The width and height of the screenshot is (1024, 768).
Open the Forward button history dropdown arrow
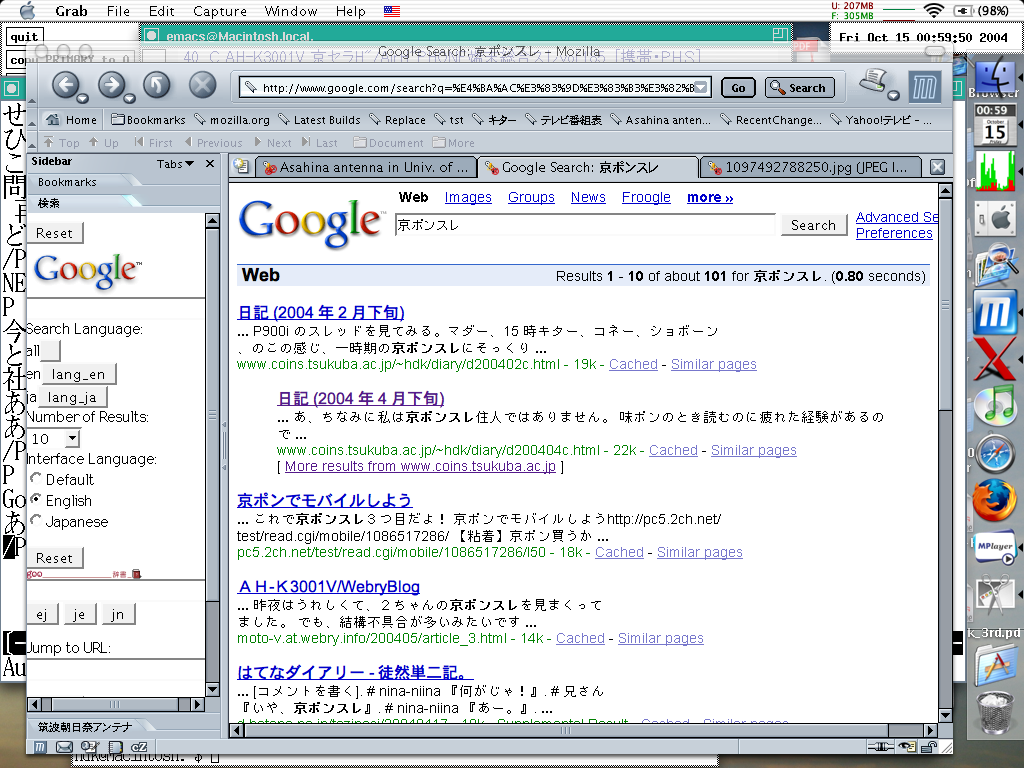129,99
